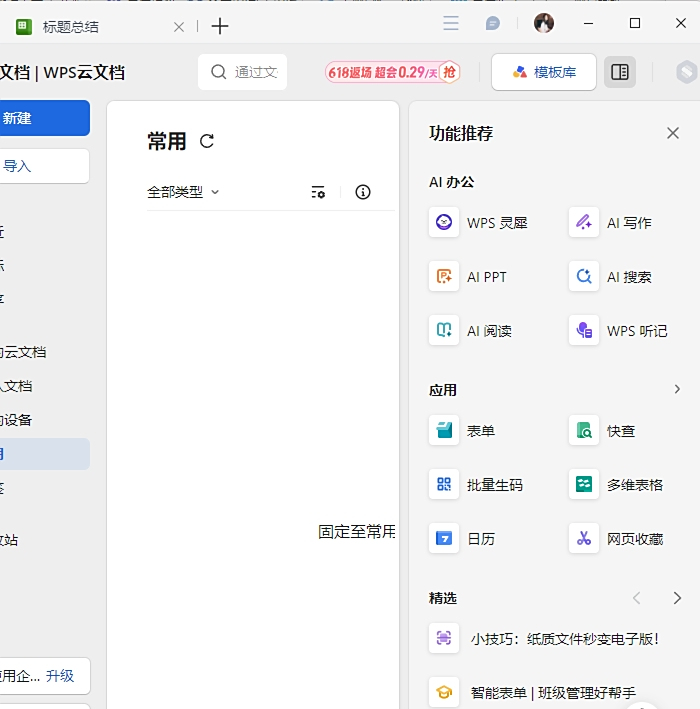Image resolution: width=700 pixels, height=709 pixels.
Task: Toggle the side panel layout button
Action: point(620,72)
